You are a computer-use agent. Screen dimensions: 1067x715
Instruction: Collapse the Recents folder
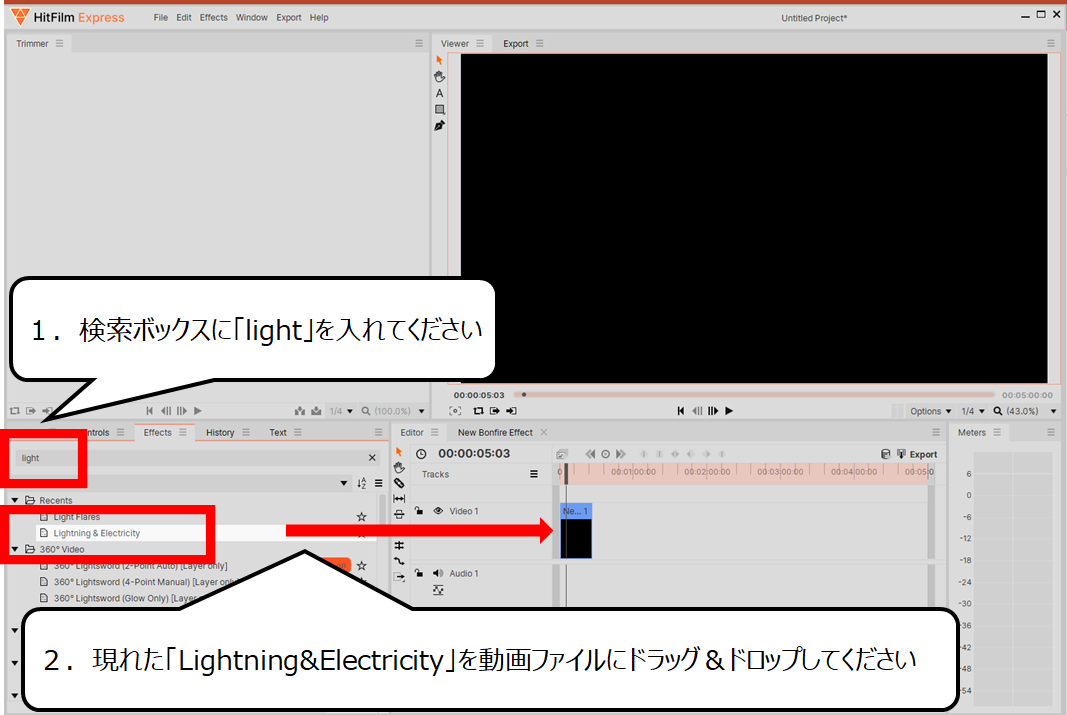[x=14, y=500]
